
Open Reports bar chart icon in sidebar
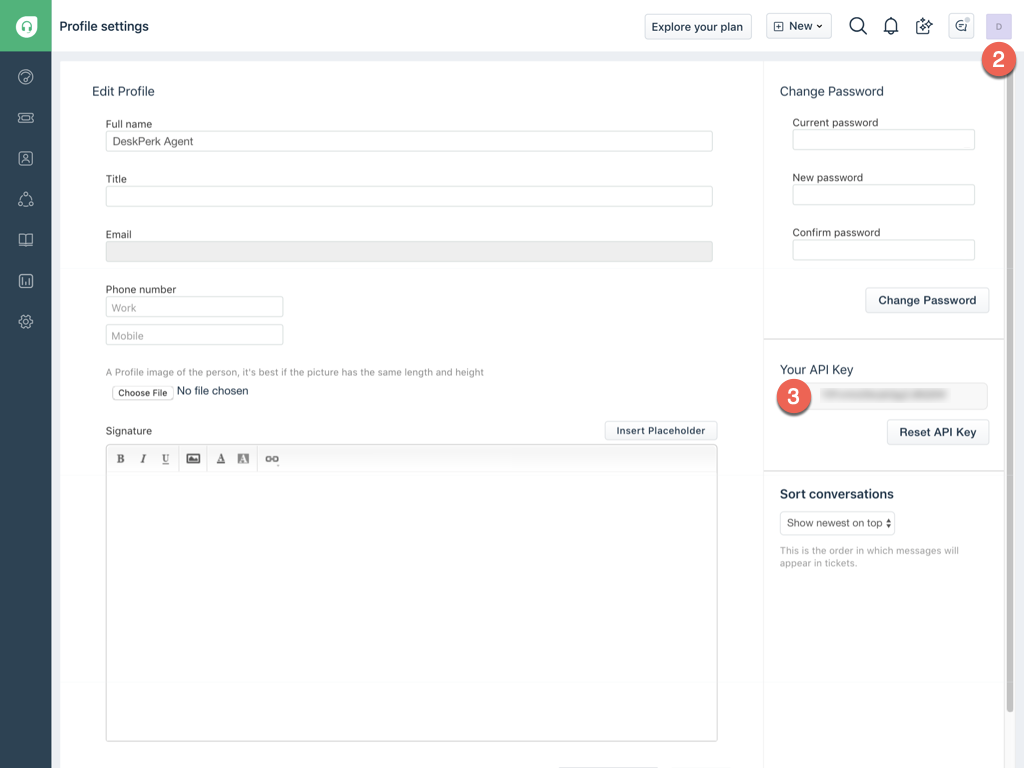point(26,281)
